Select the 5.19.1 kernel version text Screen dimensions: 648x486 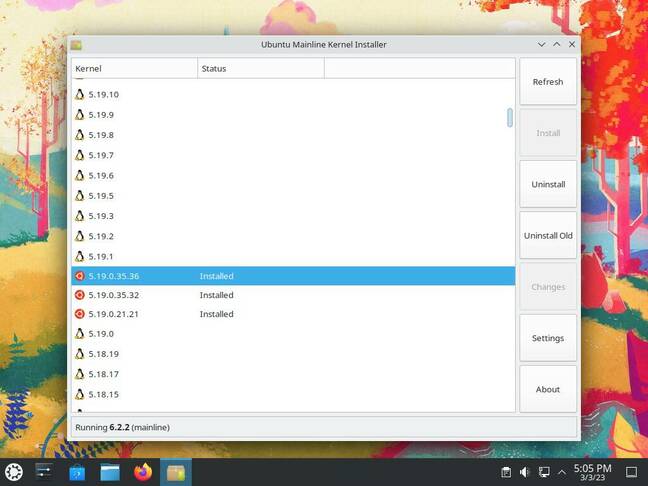101,257
